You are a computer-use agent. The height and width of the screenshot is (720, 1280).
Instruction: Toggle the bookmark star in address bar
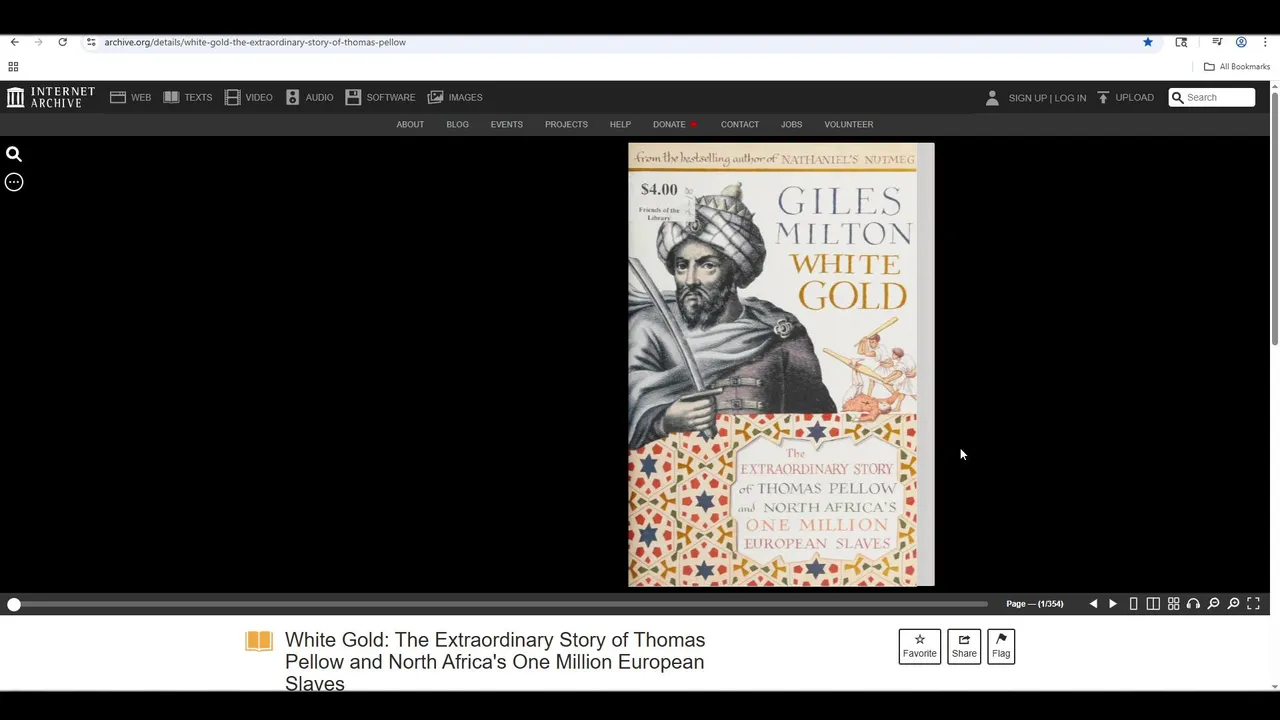[x=1148, y=42]
